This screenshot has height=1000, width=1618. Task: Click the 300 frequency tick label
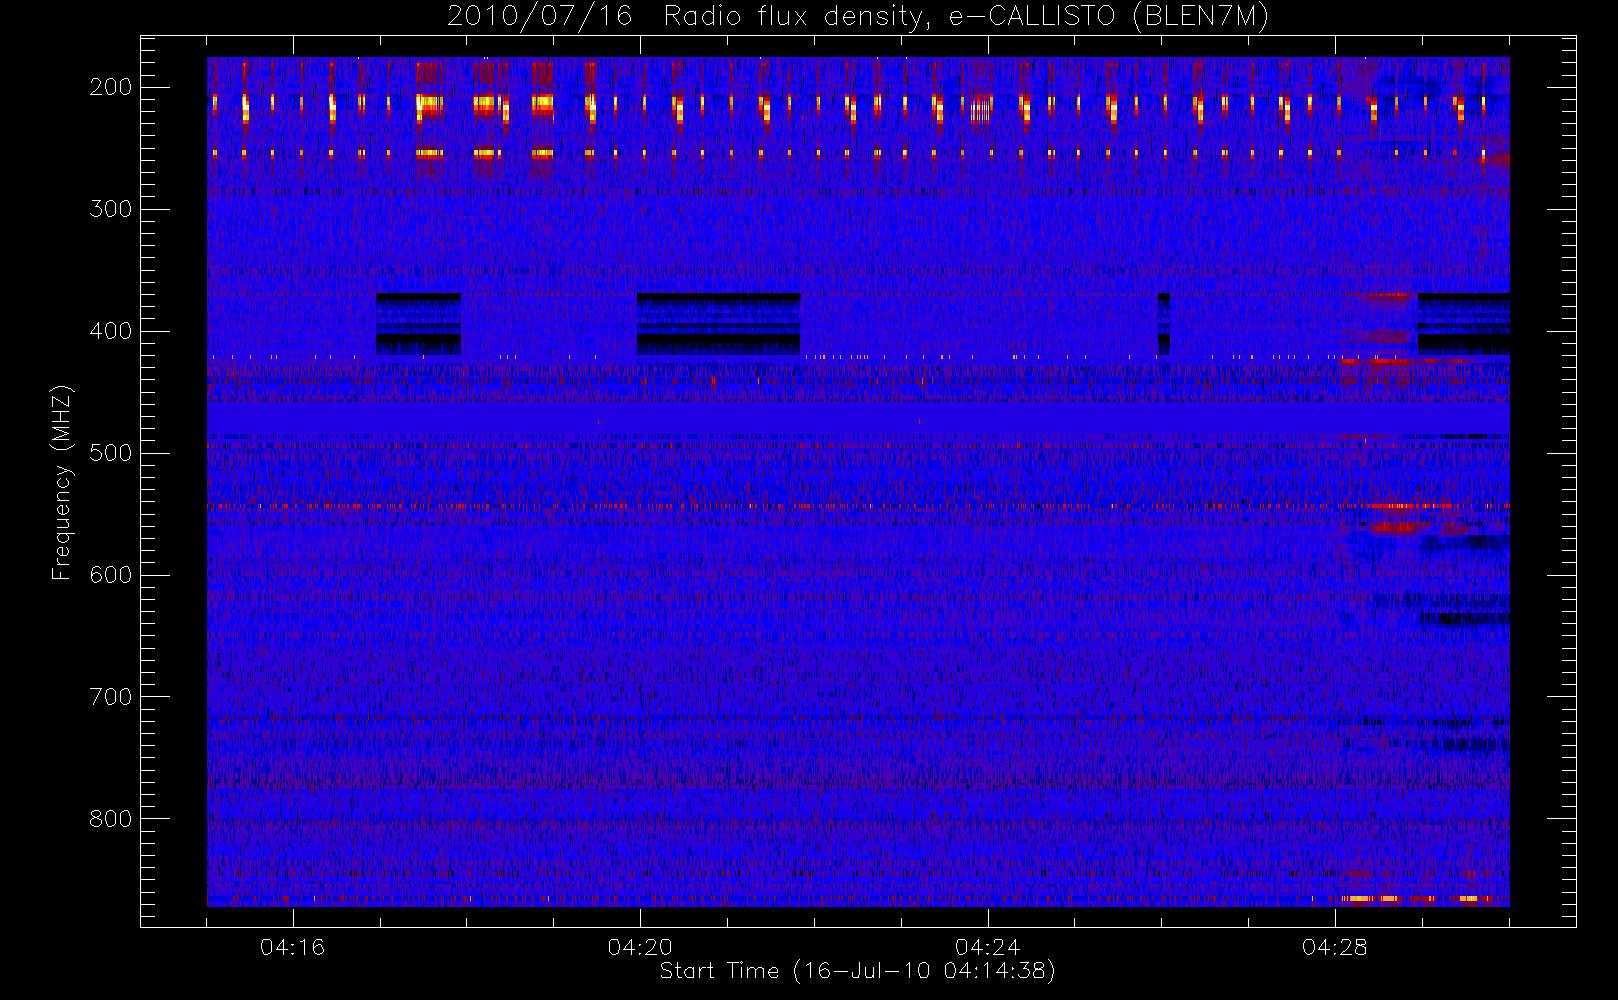[x=110, y=209]
